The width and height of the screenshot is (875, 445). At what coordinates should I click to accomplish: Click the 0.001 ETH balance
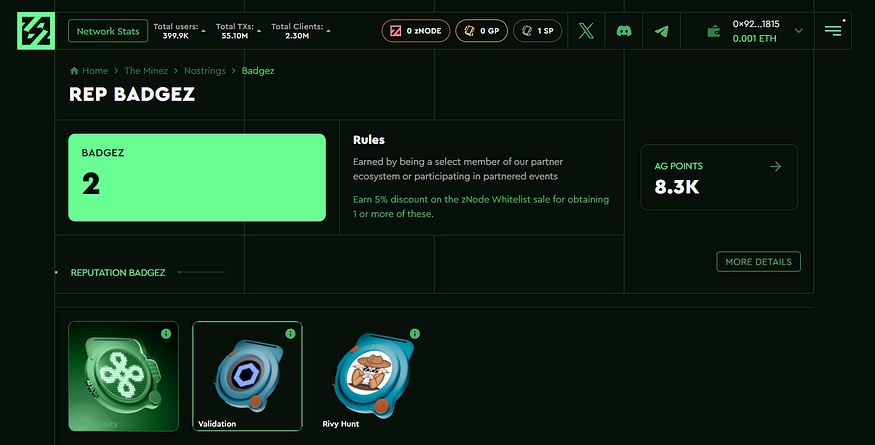[x=754, y=39]
